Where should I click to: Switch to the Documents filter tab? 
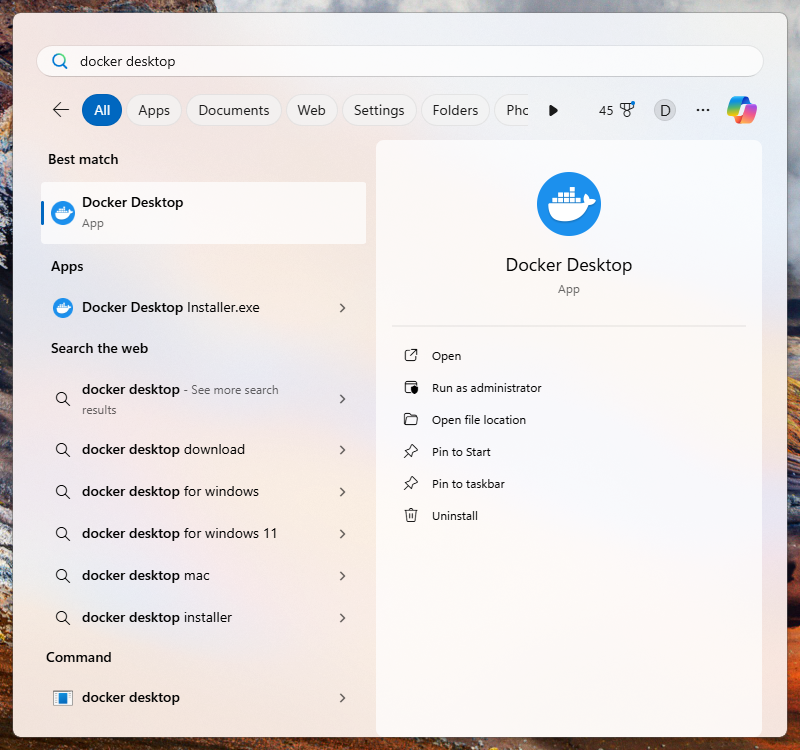click(x=234, y=110)
